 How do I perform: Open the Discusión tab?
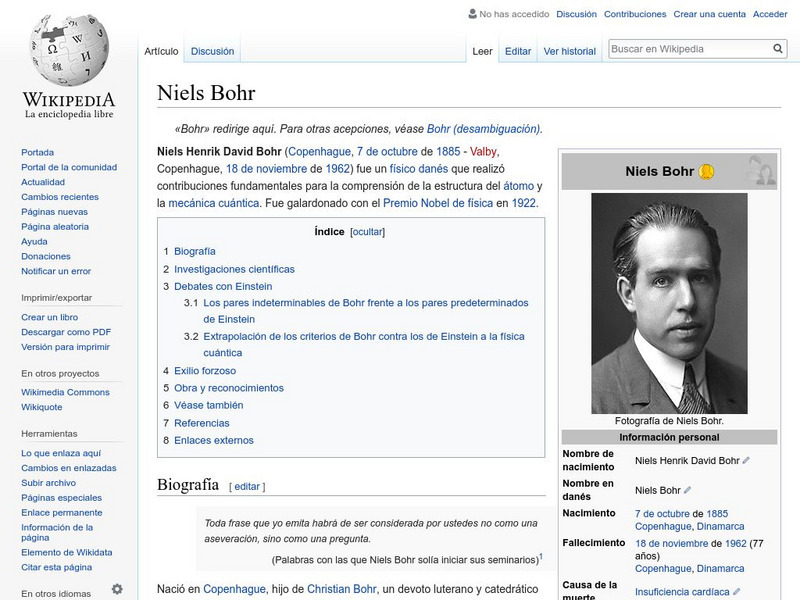pos(212,51)
